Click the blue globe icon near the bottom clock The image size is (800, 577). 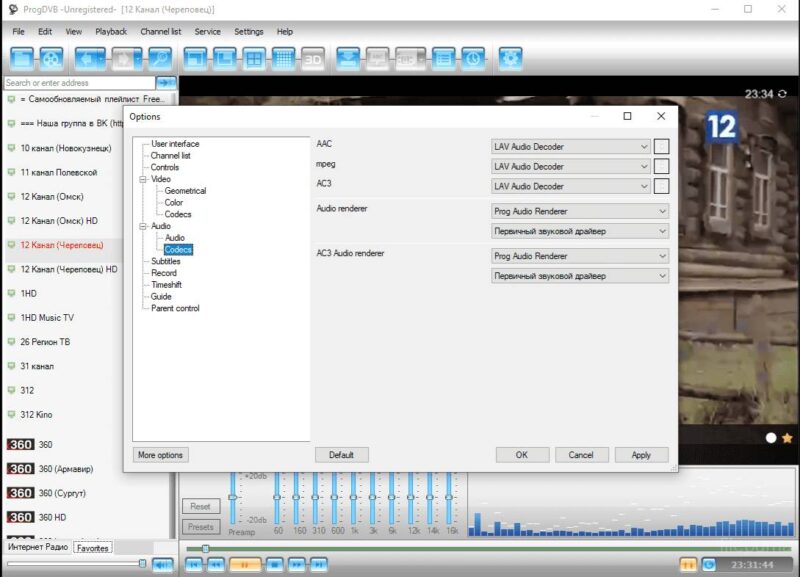(709, 564)
